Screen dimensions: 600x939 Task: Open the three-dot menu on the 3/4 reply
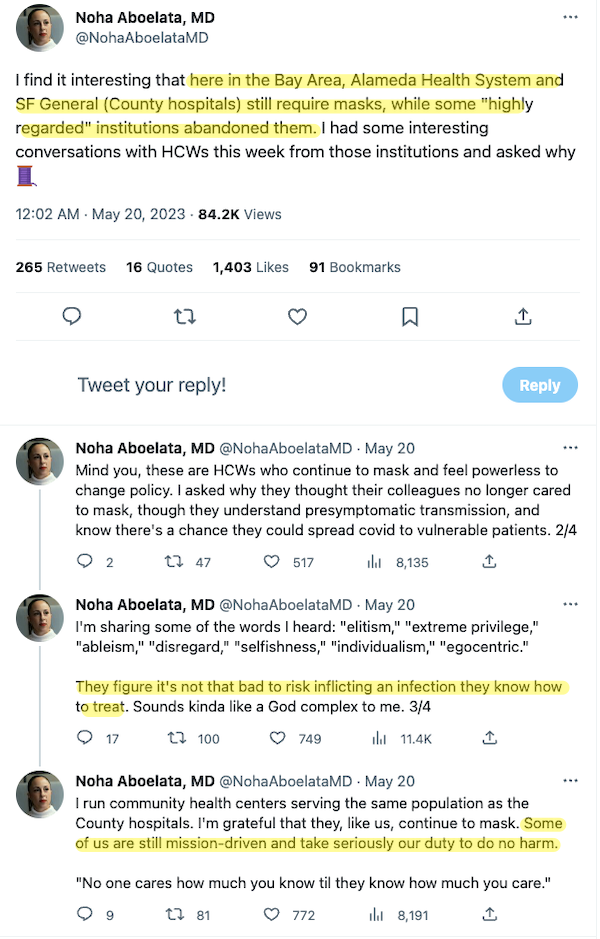click(x=570, y=604)
